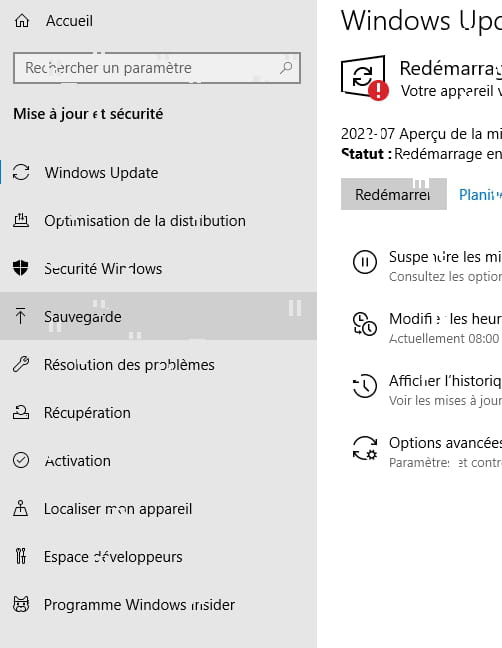
Task: Click the Rechercher un paramètre field
Action: [x=157, y=68]
